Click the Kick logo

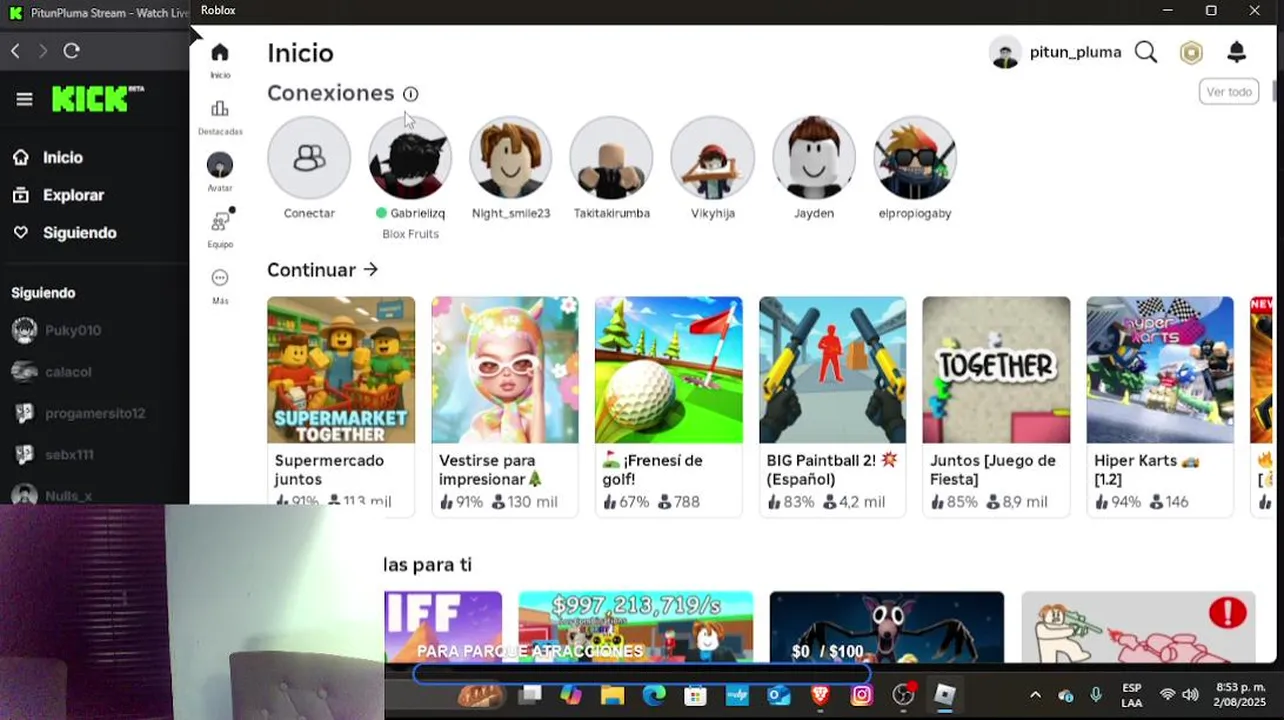coord(97,99)
